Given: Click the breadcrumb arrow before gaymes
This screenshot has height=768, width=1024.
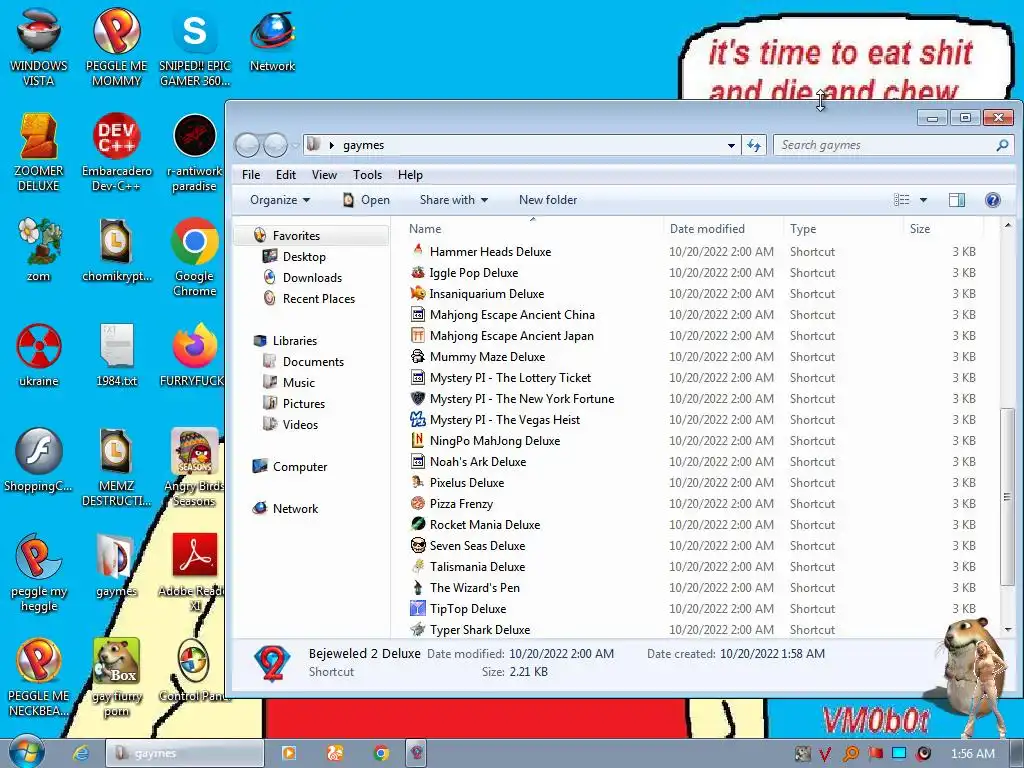Looking at the screenshot, I should coord(332,145).
